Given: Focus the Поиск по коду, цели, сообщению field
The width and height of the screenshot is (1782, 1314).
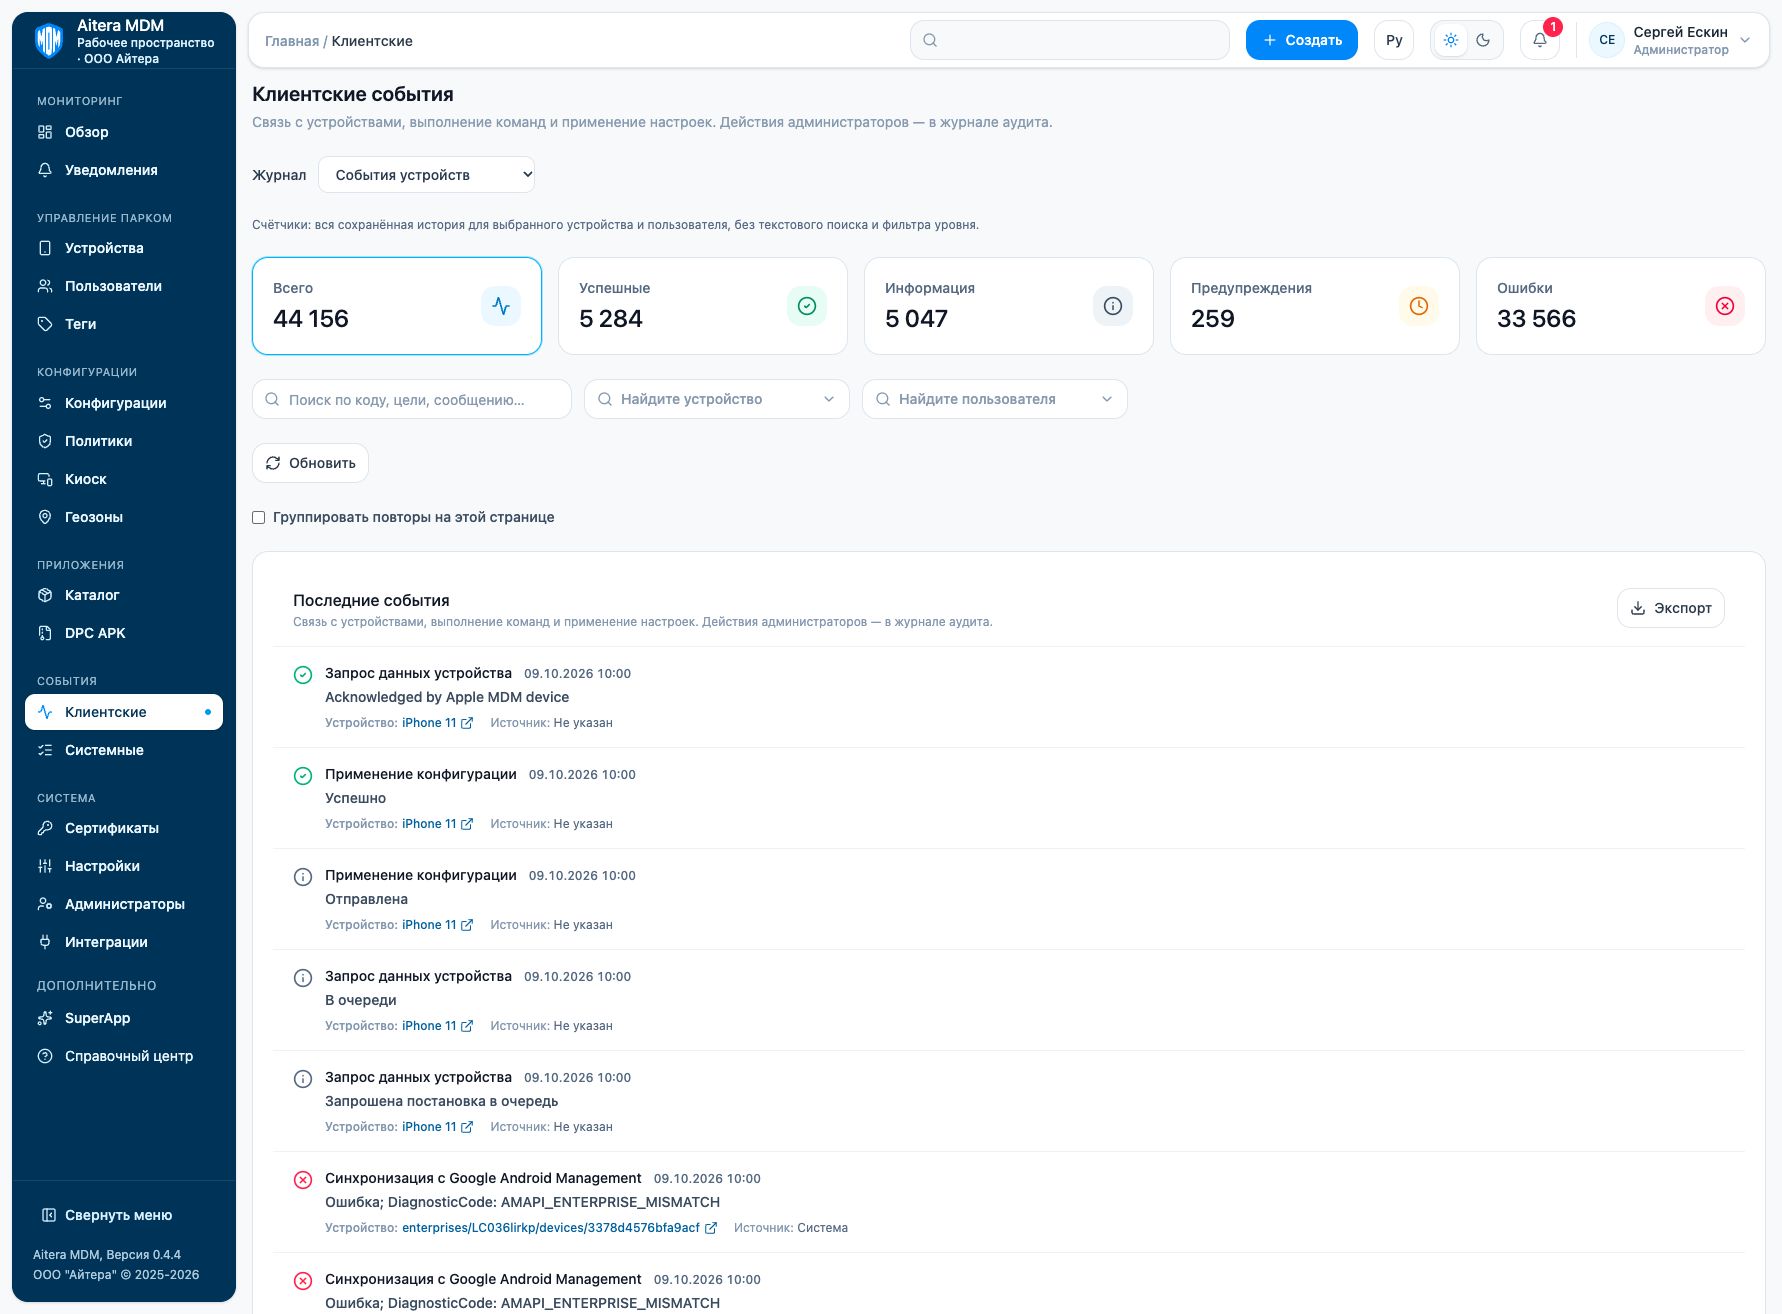Looking at the screenshot, I should 412,399.
